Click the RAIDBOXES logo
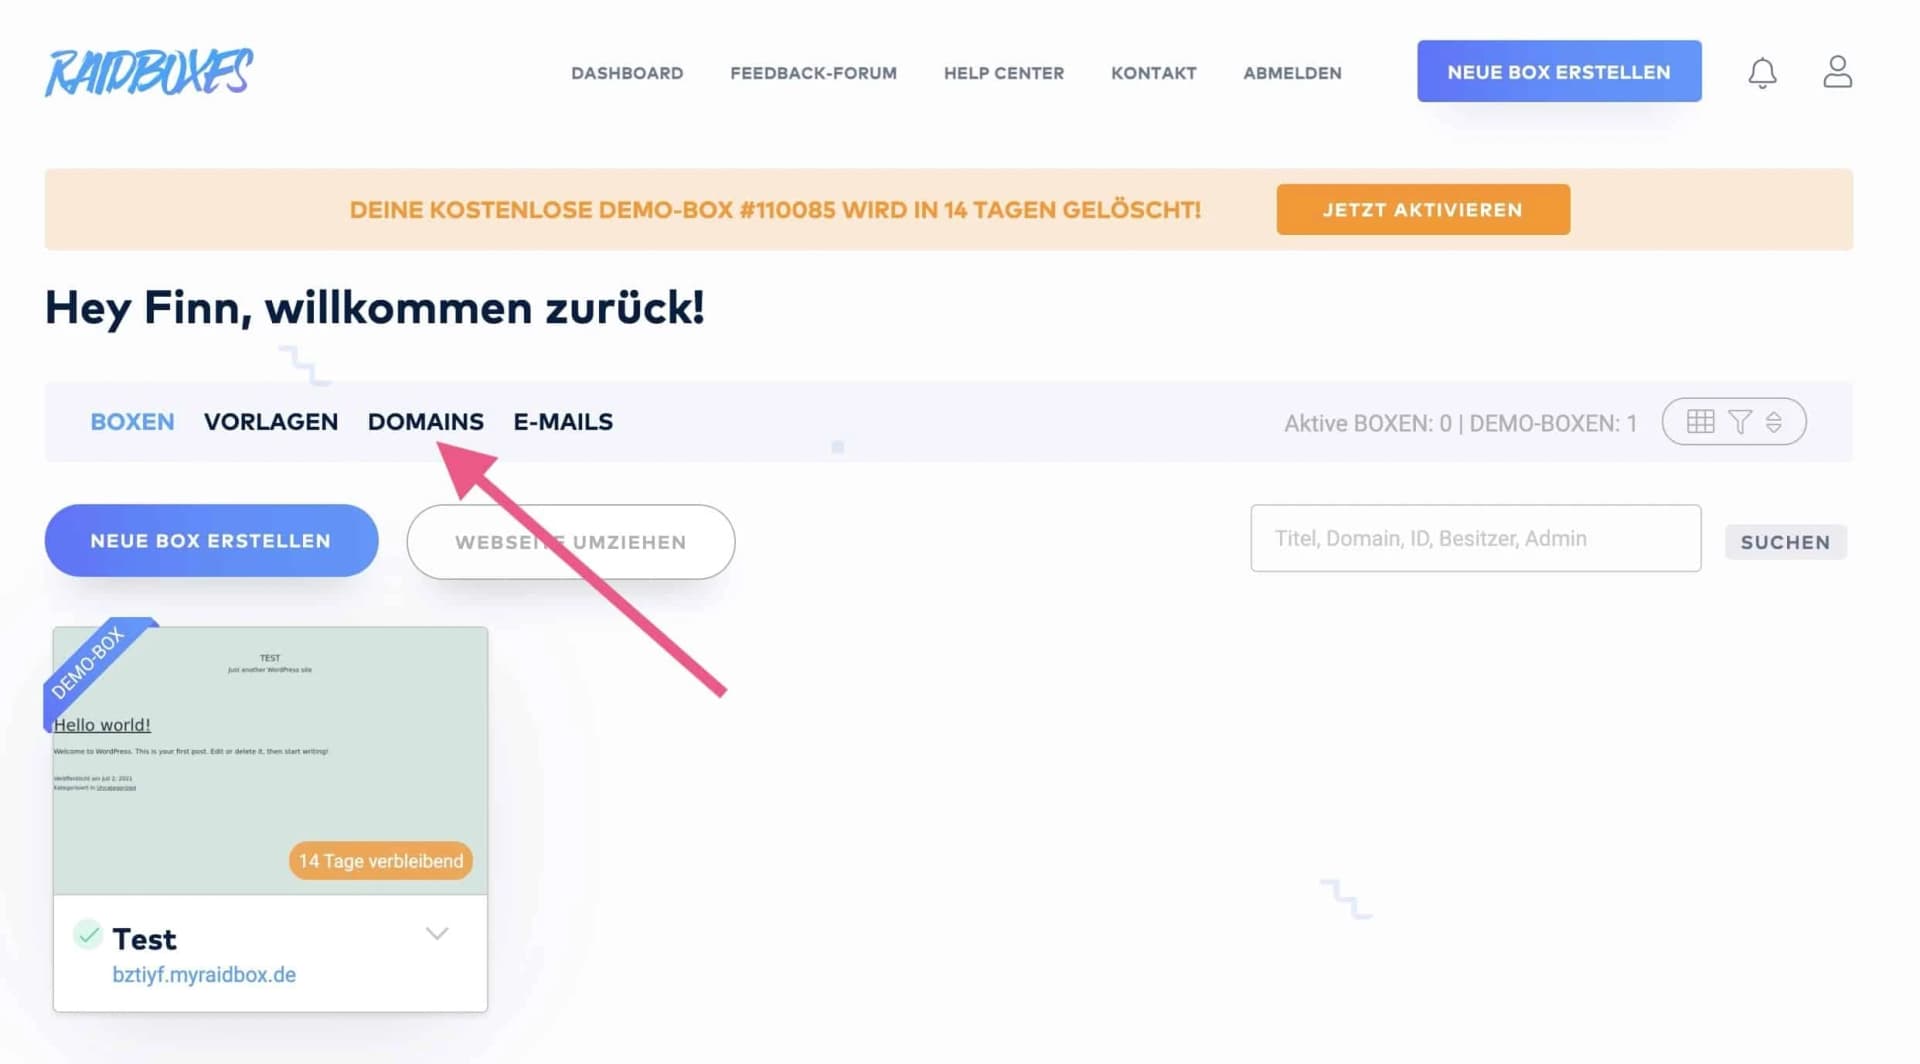The image size is (1920, 1064). click(148, 72)
